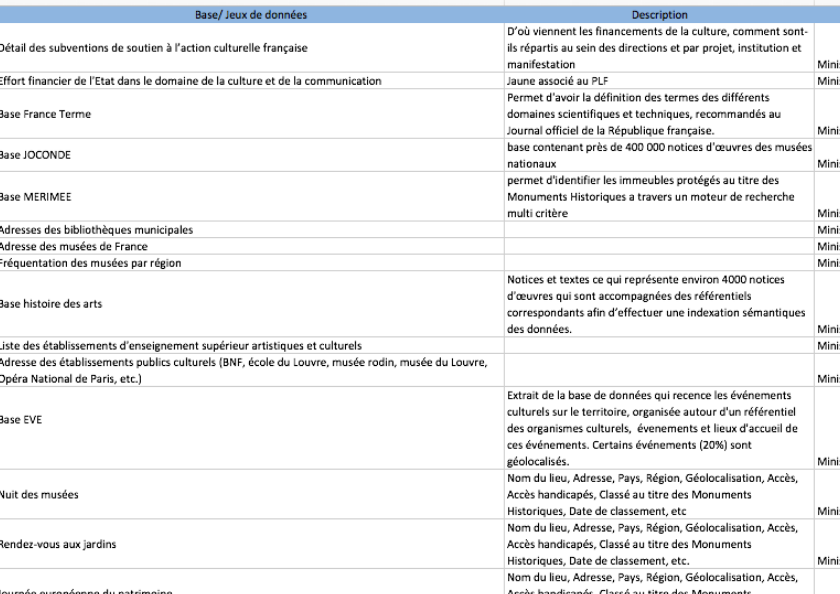Image resolution: width=840 pixels, height=594 pixels.
Task: Select the "Rendez-vous aux jardins" cell
Action: pos(58,544)
